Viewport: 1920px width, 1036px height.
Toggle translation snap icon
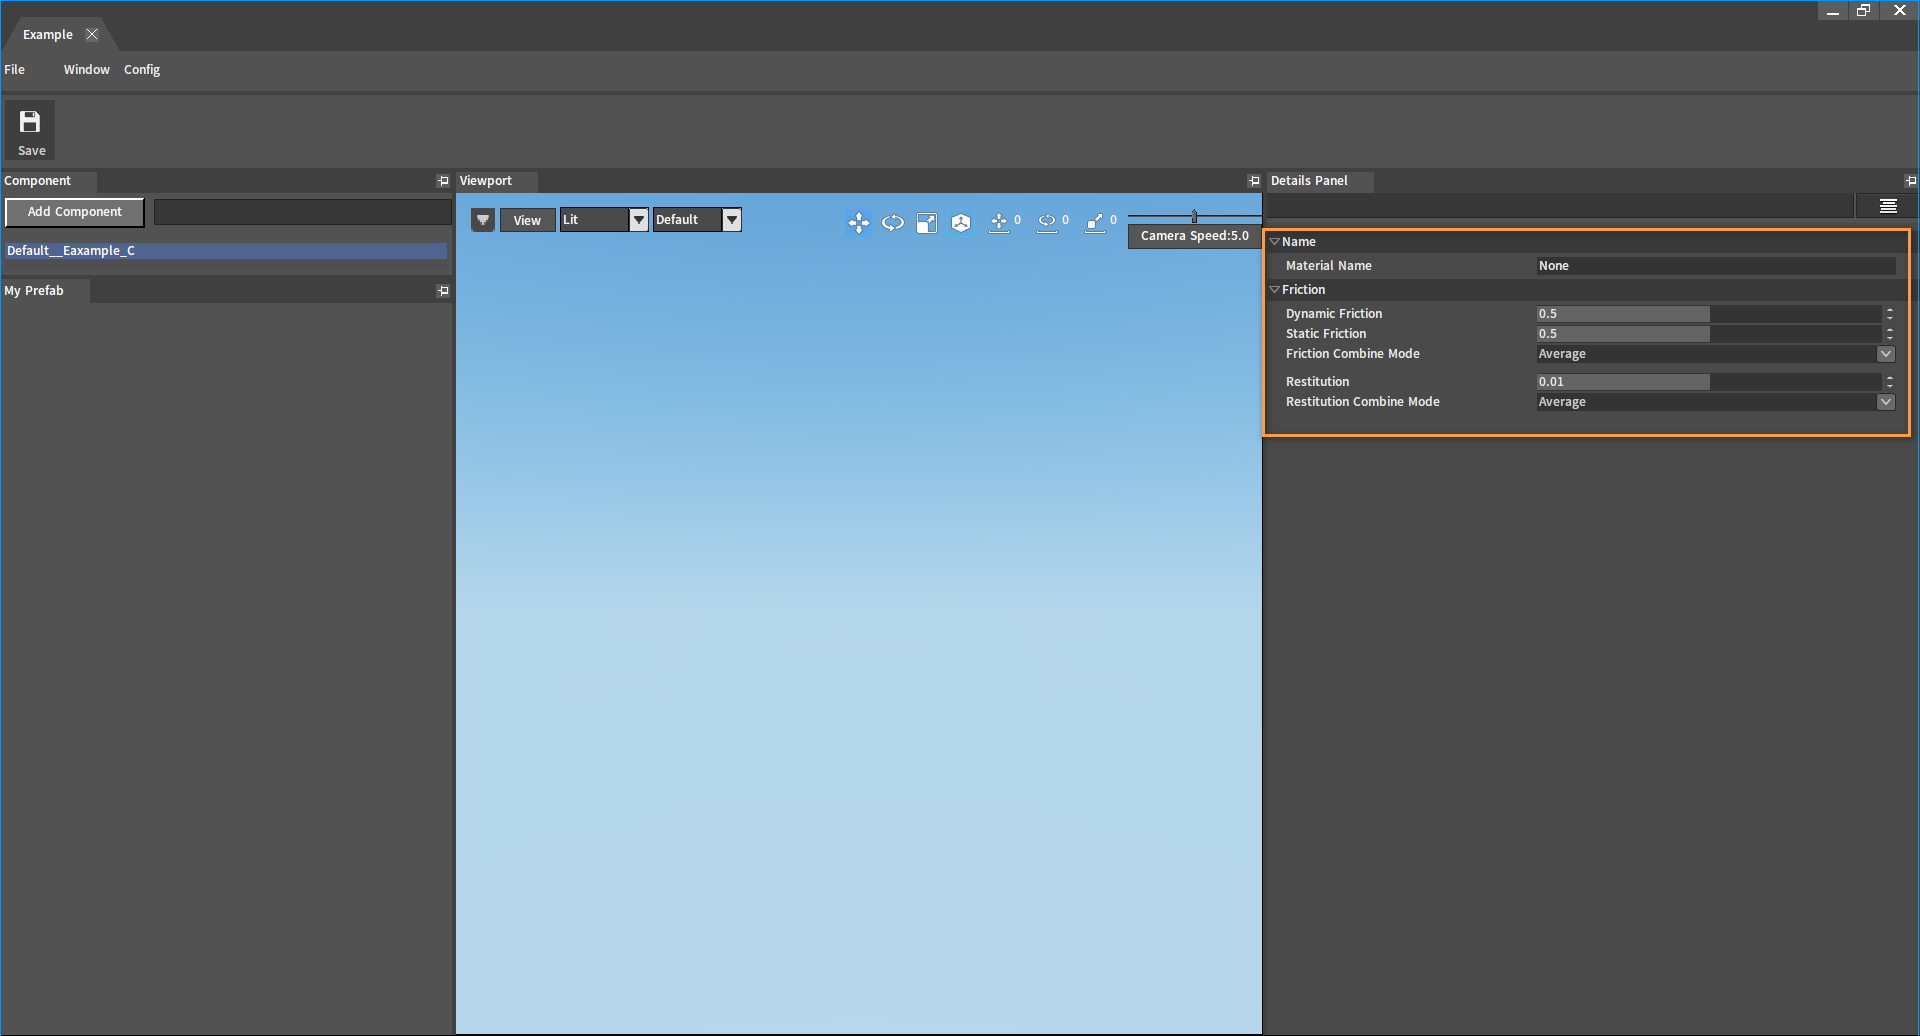pos(999,222)
